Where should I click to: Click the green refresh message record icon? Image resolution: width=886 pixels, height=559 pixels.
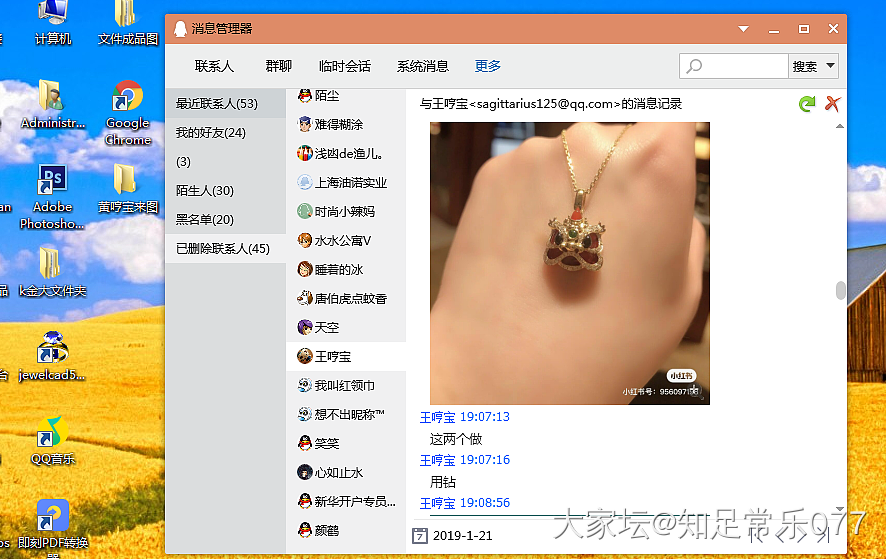pos(807,104)
